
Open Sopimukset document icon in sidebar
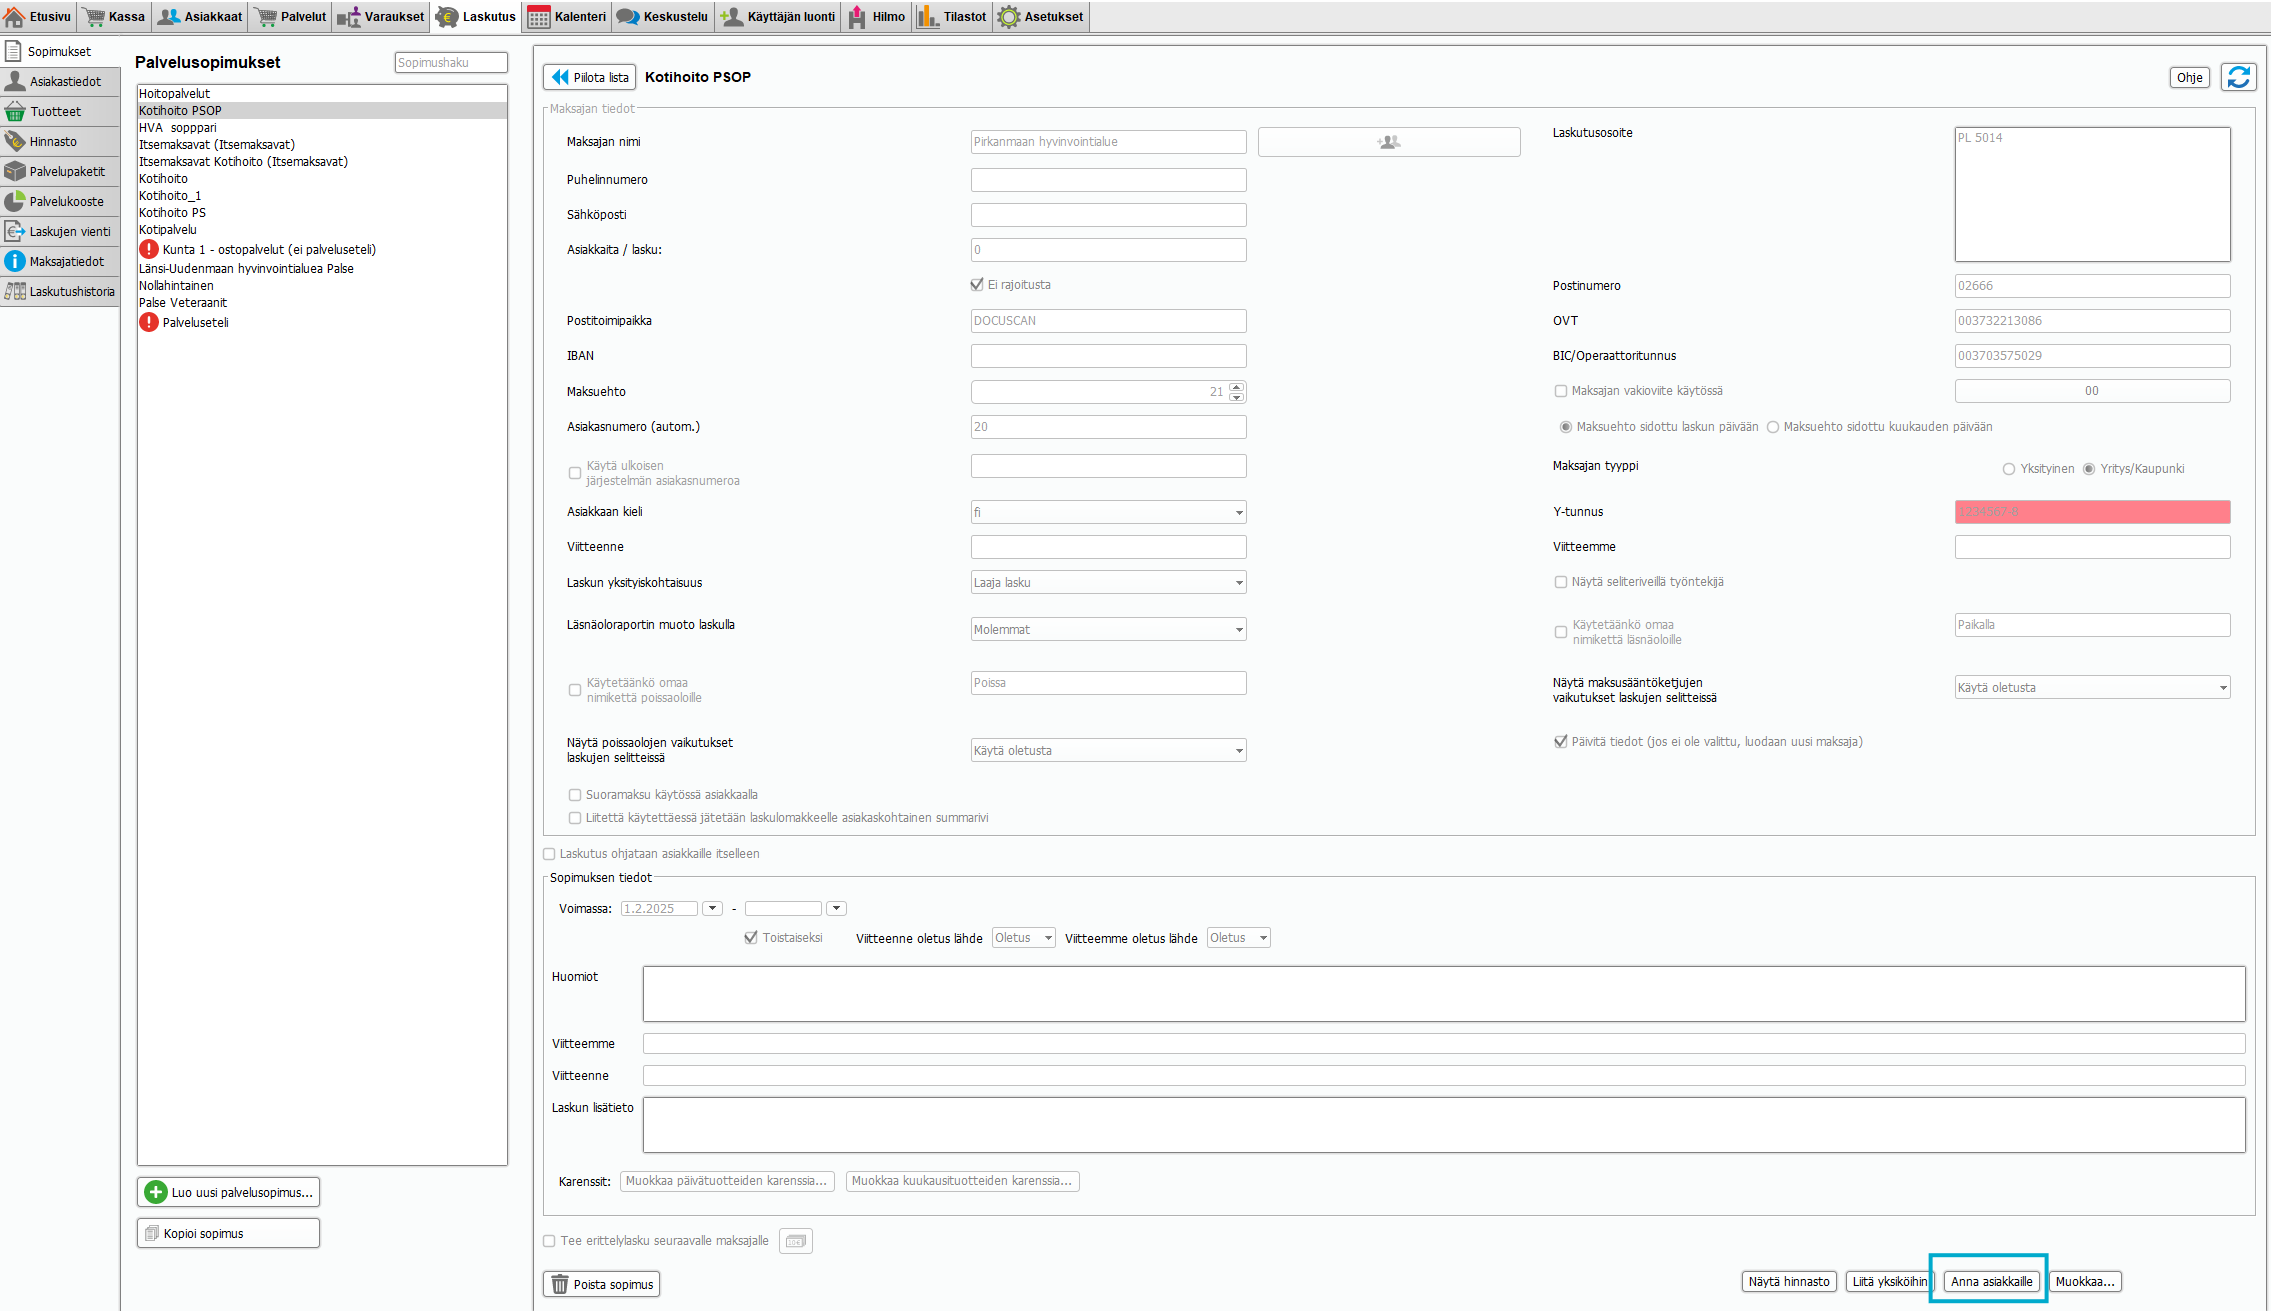pos(14,51)
